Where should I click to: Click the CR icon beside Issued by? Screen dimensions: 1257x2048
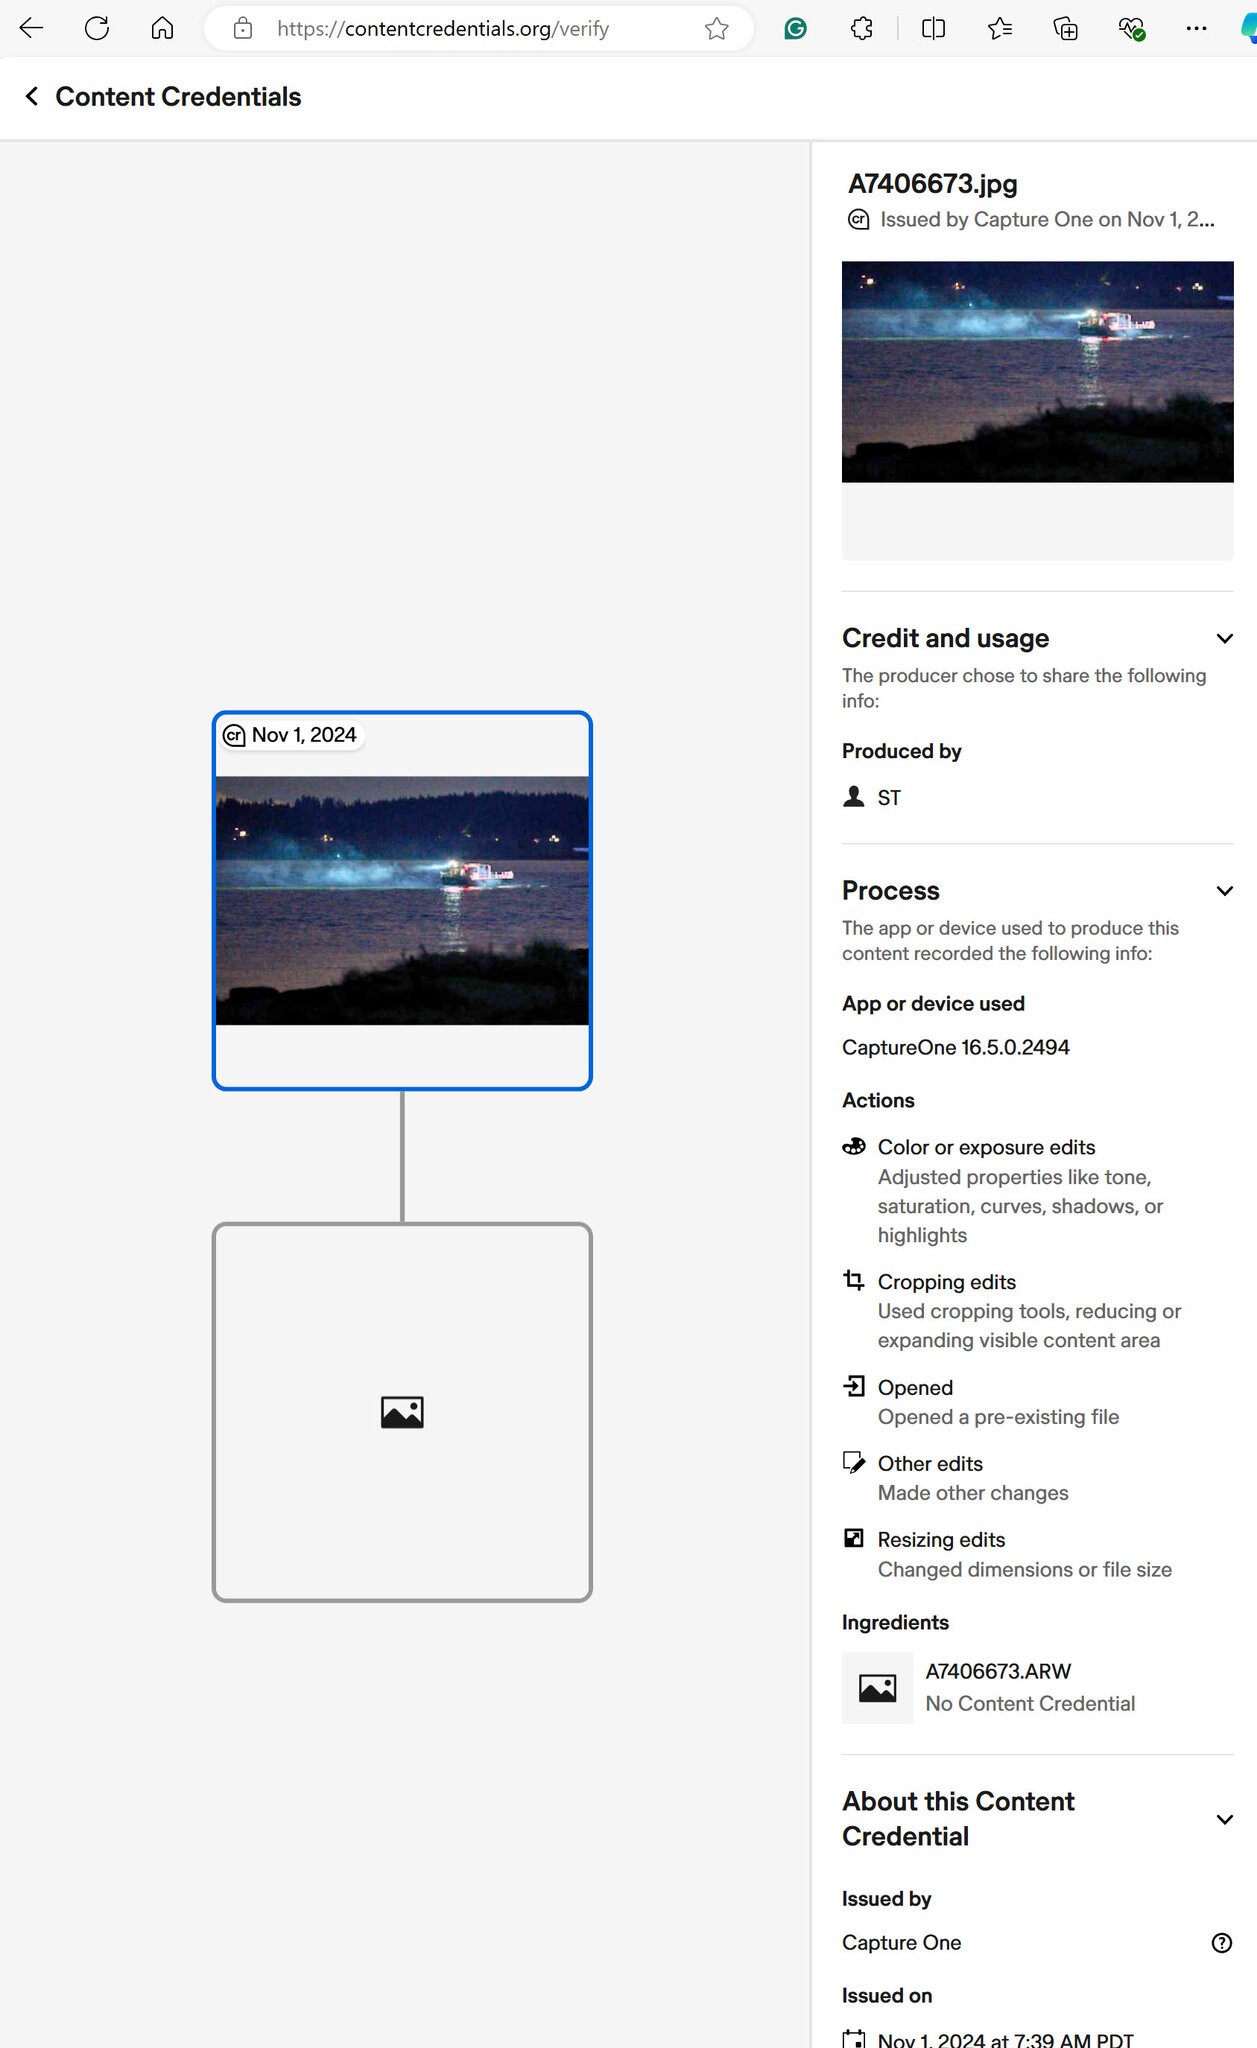click(x=858, y=220)
